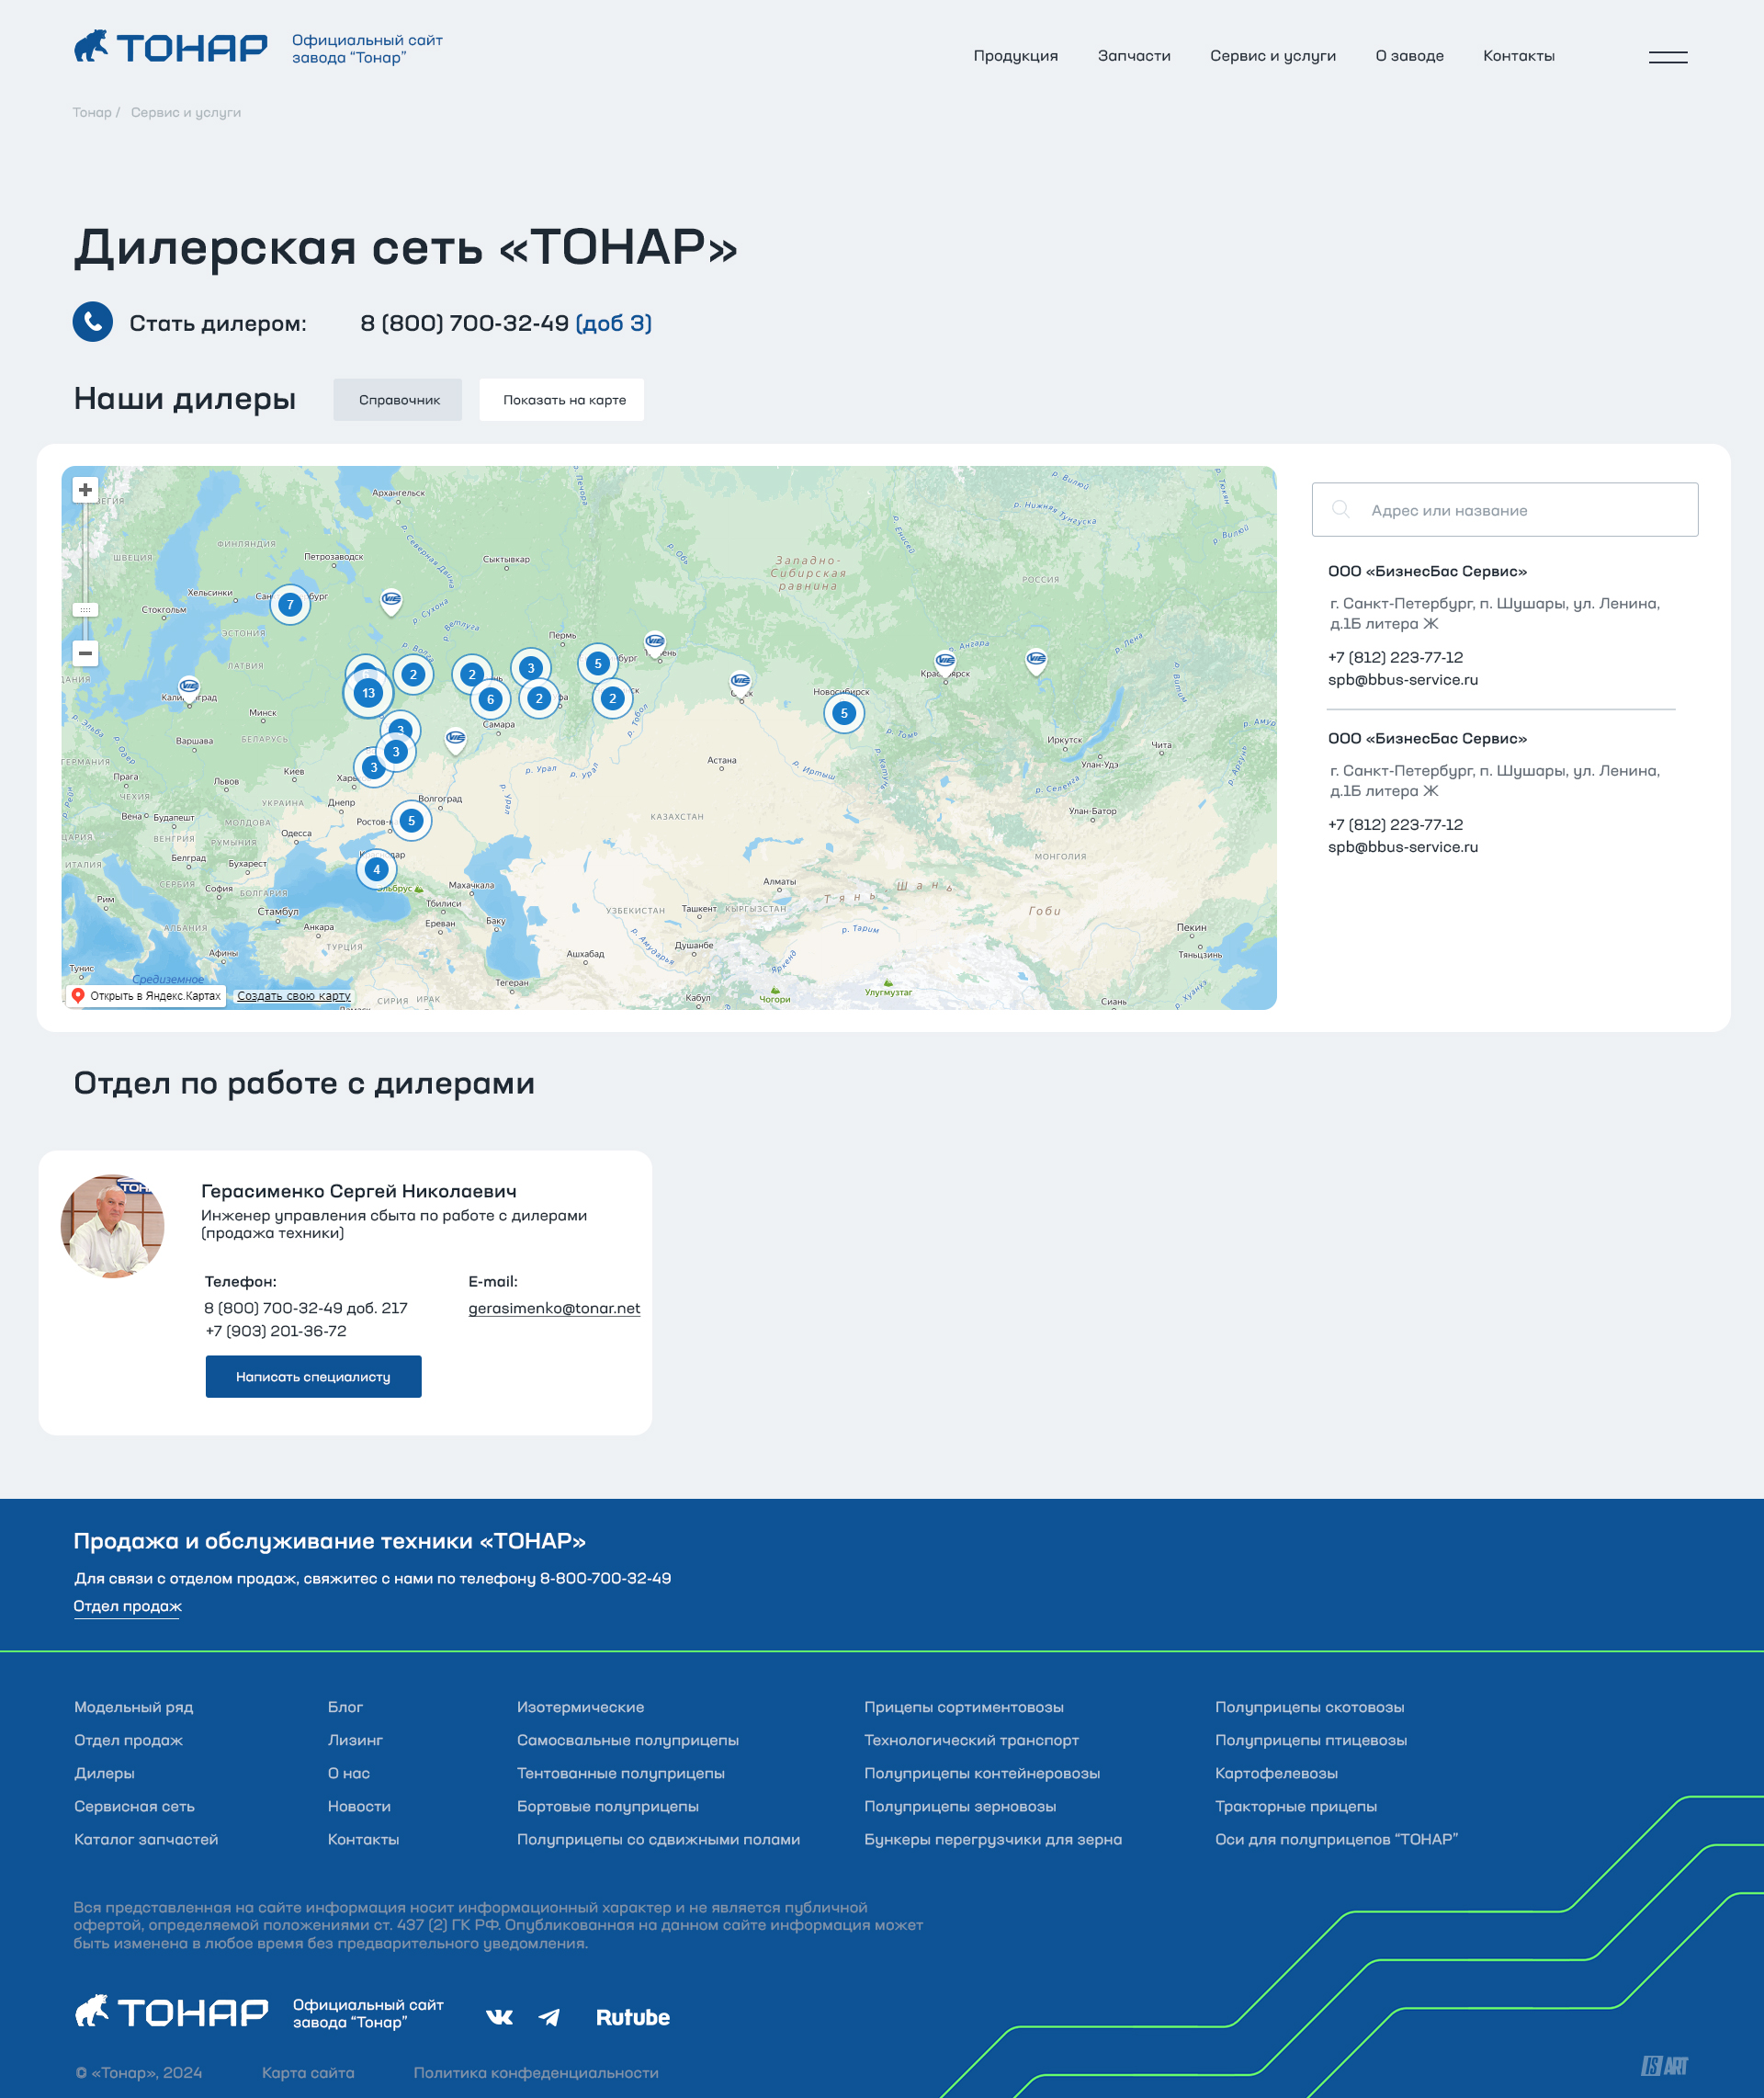The height and width of the screenshot is (2098, 1764).
Task: Open Карта сайта footer link
Action: (x=308, y=2073)
